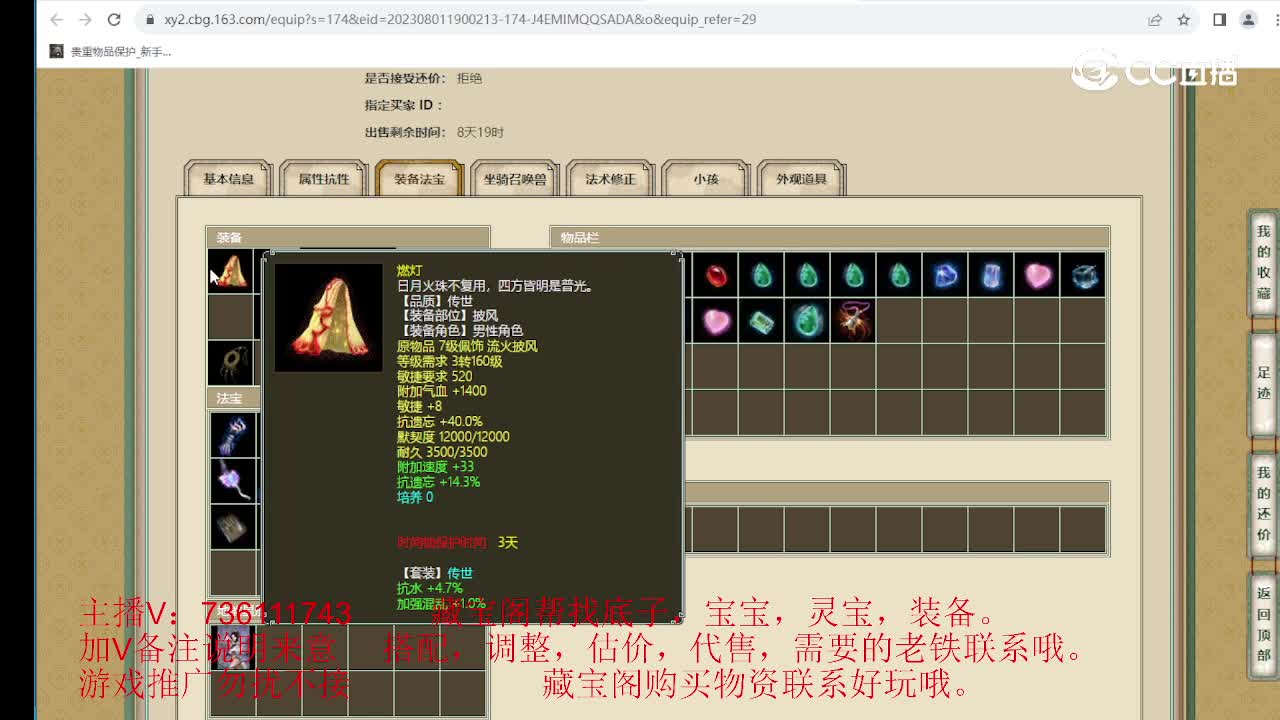Click the 法宝 section header
The width and height of the screenshot is (1280, 720).
tap(232, 398)
